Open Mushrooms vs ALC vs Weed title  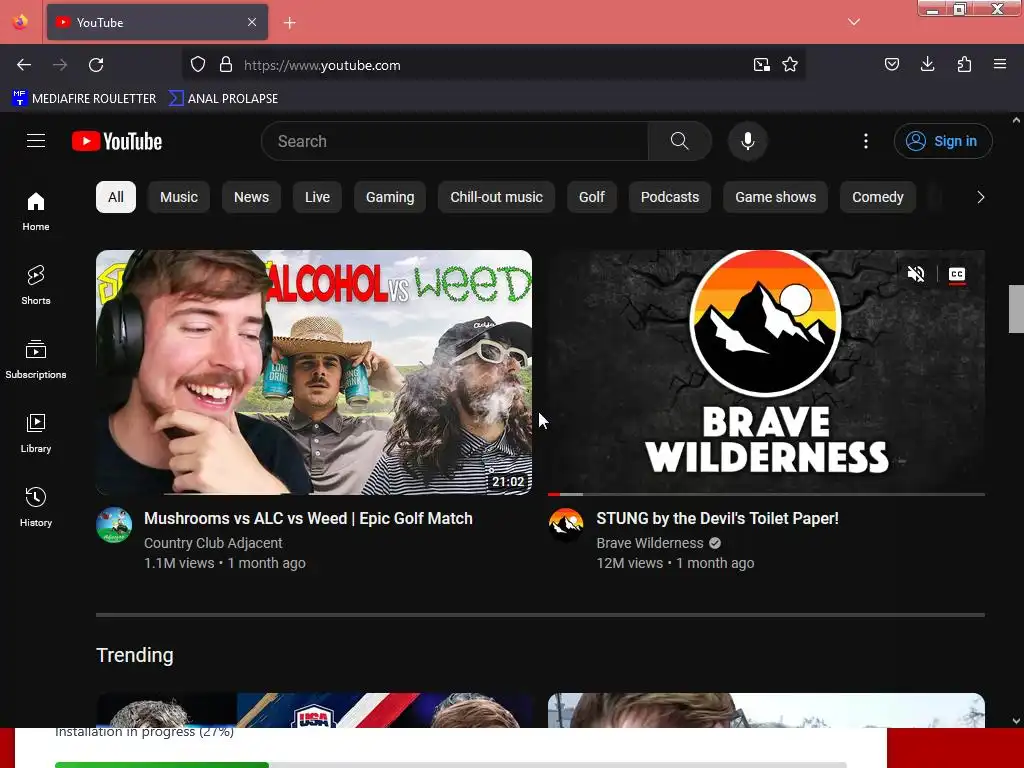[x=308, y=519]
